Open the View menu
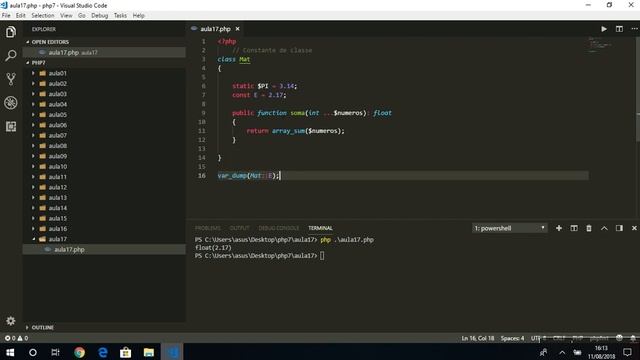The width and height of the screenshot is (640, 360). click(66, 16)
